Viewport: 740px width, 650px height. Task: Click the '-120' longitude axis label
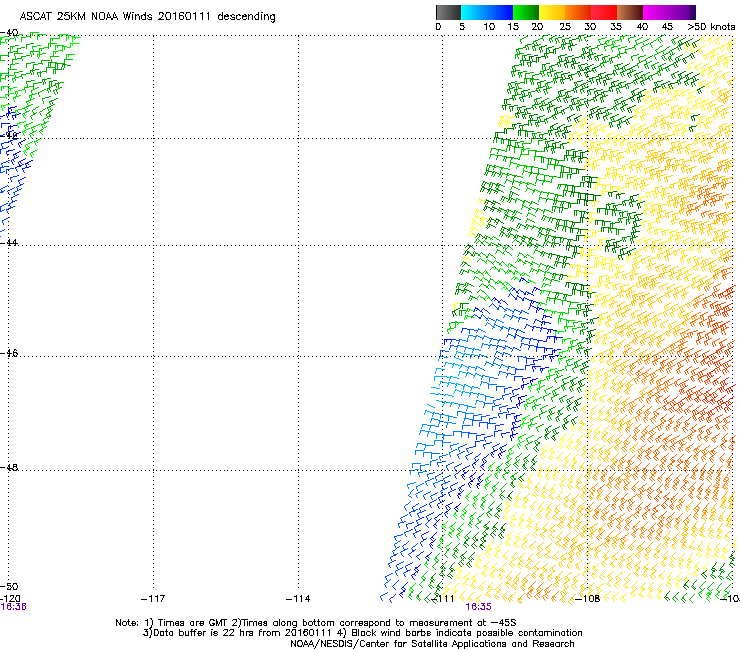tap(10, 599)
